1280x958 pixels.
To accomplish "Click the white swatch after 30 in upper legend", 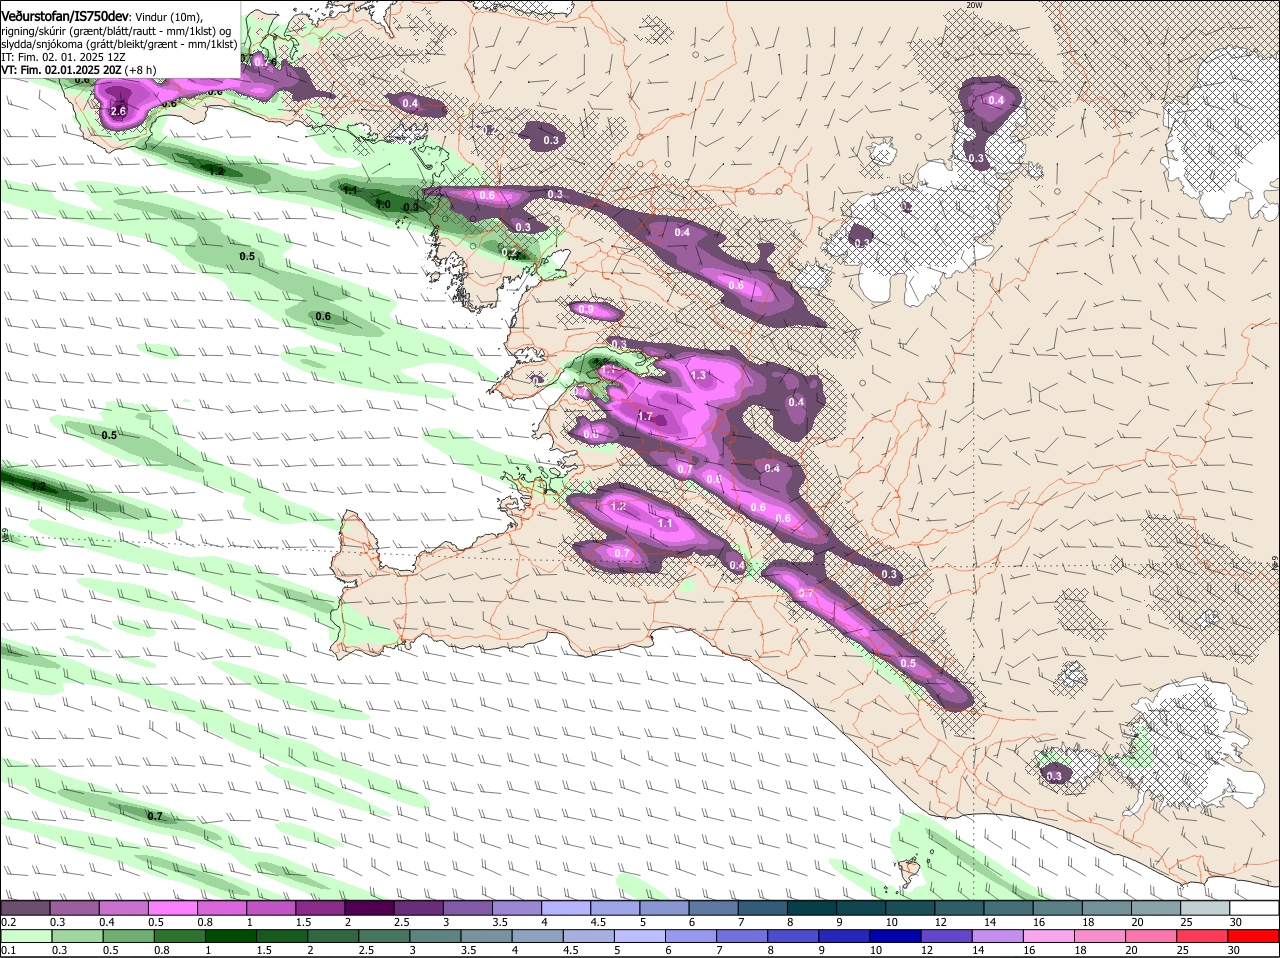I will coord(1254,908).
